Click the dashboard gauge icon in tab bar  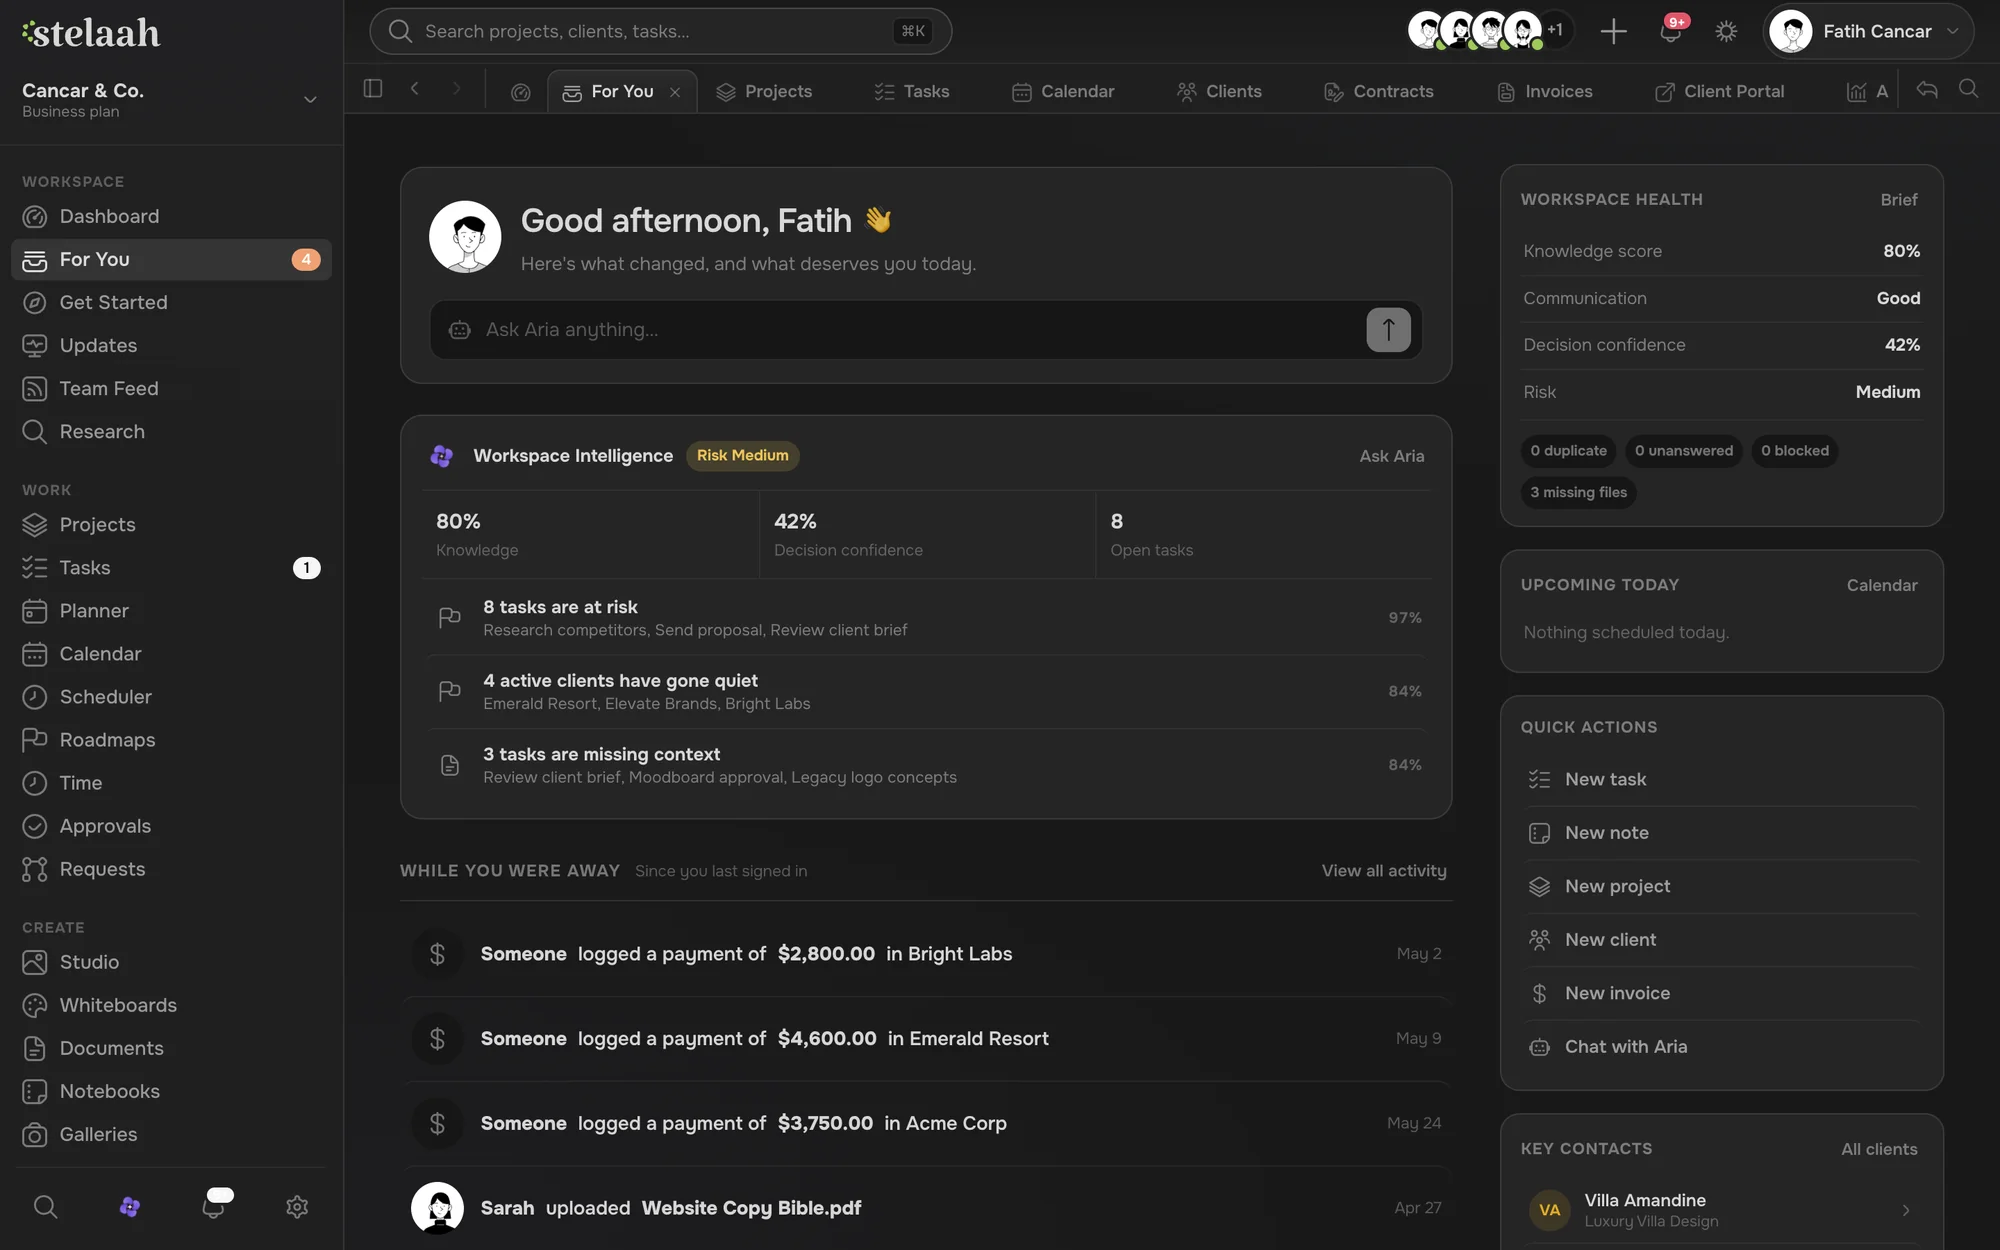tap(520, 92)
